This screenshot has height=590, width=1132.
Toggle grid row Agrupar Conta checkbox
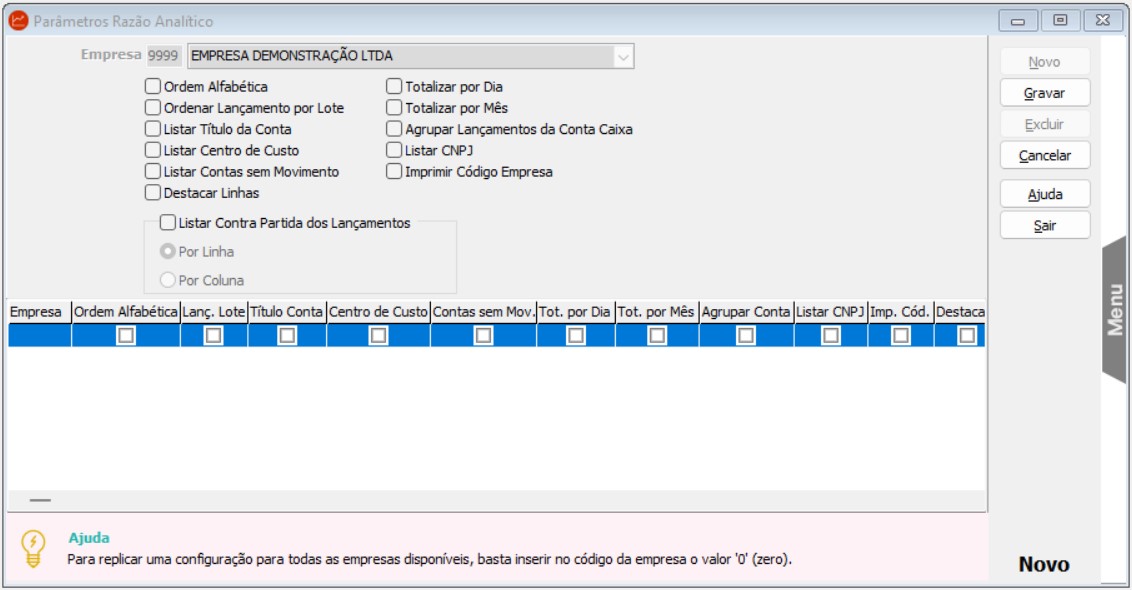click(746, 336)
